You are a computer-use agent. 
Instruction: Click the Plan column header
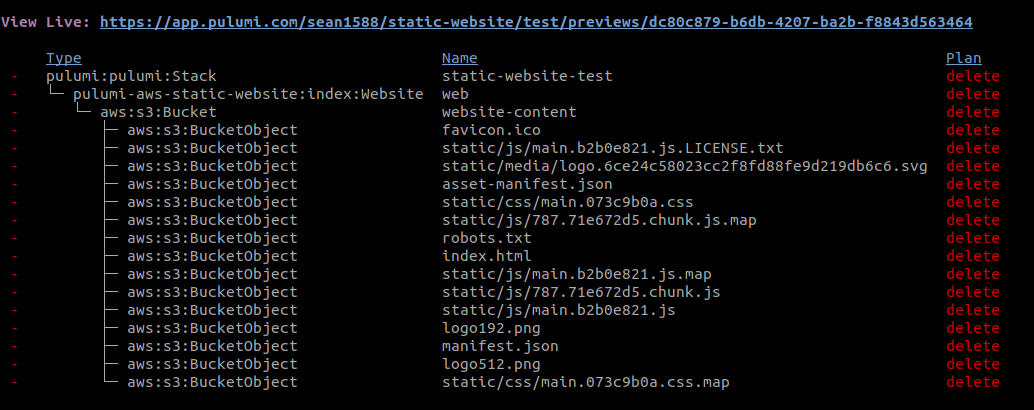[963, 58]
